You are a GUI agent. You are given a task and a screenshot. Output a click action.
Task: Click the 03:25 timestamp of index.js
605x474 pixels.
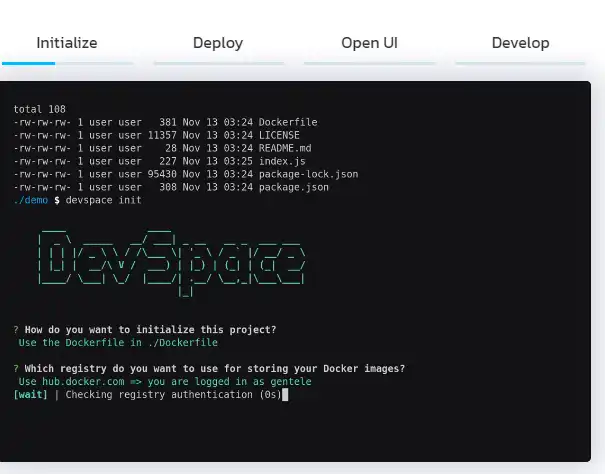(238, 161)
